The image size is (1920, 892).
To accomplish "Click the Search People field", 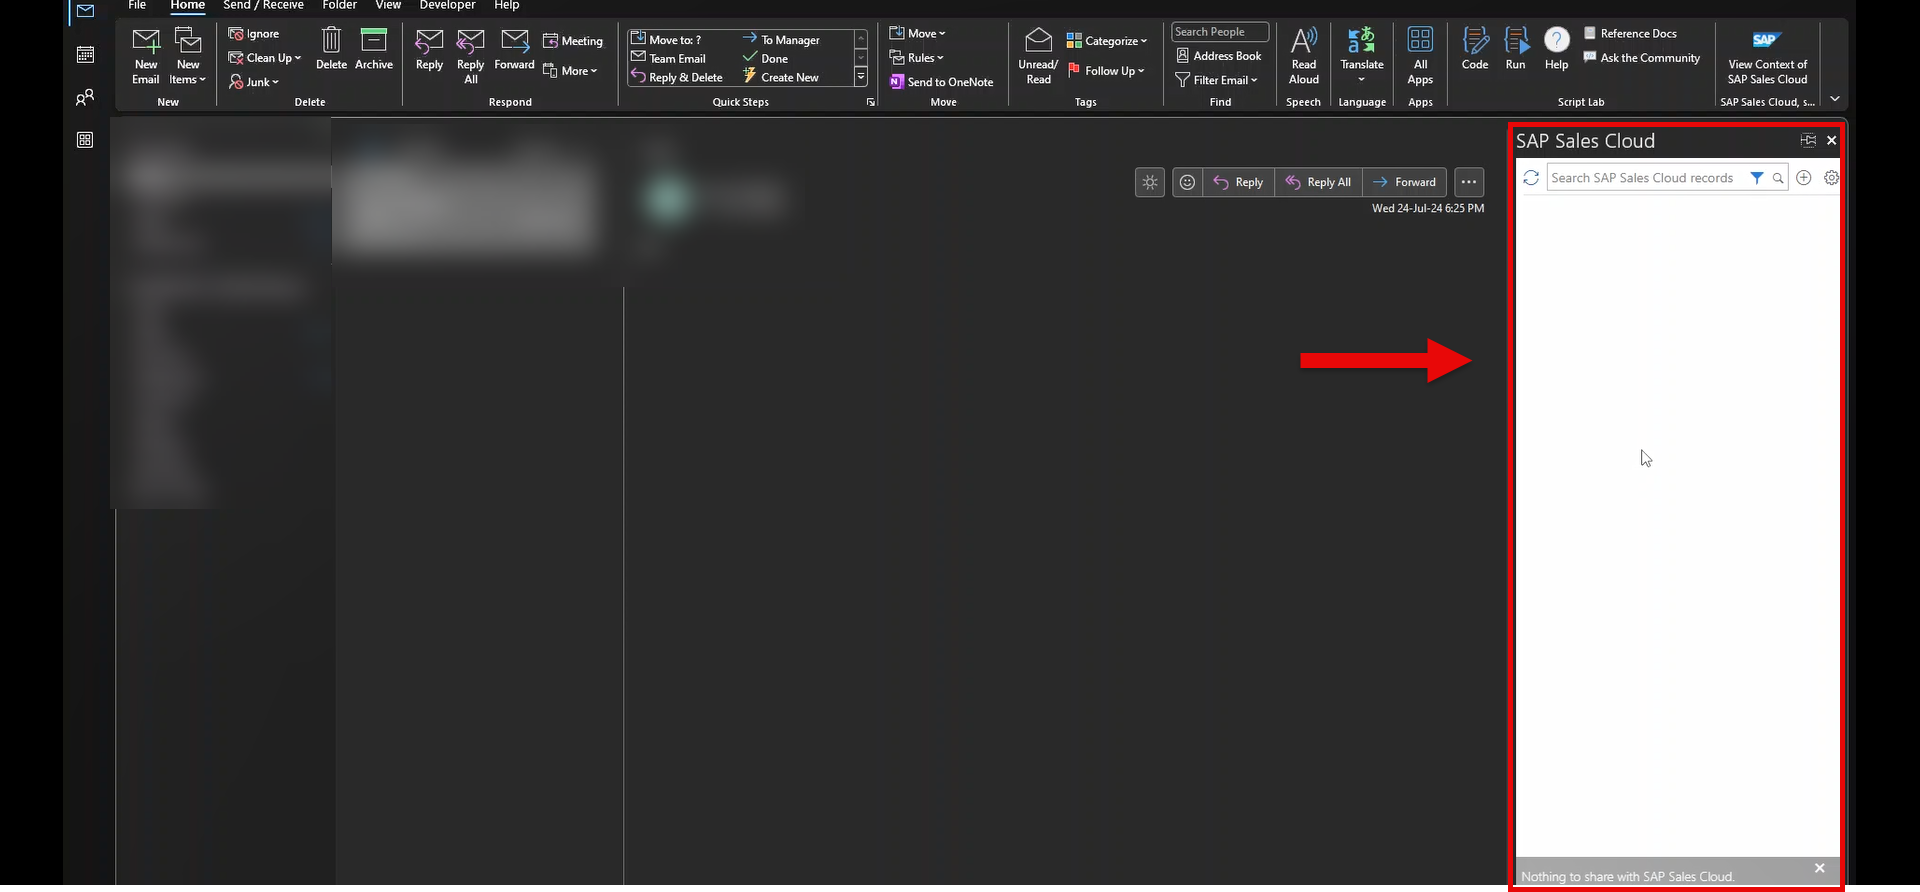I will pyautogui.click(x=1220, y=32).
